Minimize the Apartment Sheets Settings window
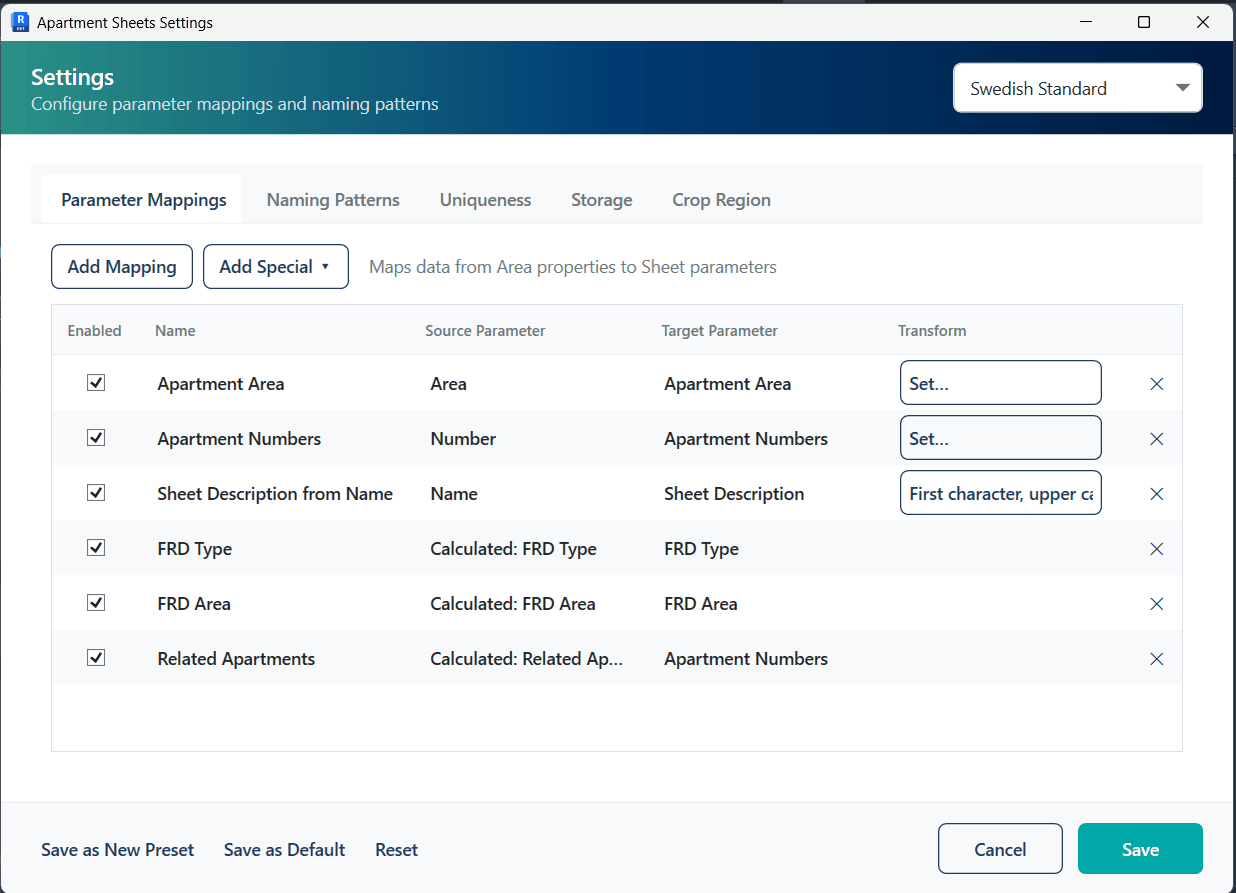This screenshot has width=1236, height=893. pos(1085,21)
